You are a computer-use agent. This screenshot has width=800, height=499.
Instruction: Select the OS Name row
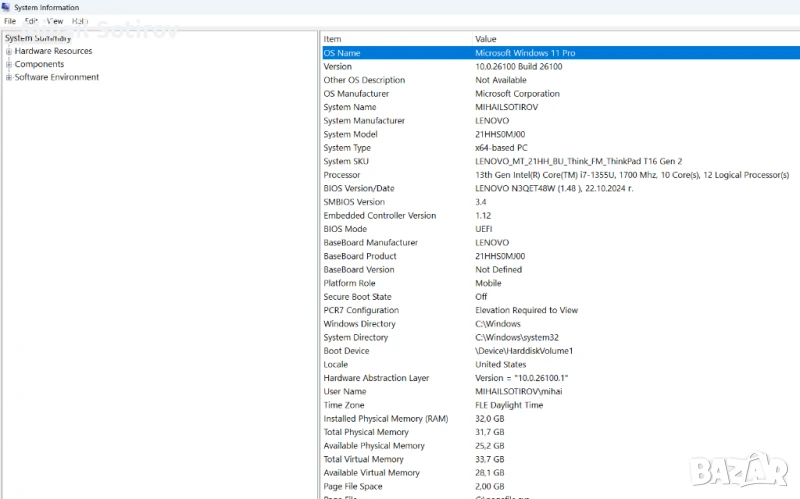tap(342, 53)
